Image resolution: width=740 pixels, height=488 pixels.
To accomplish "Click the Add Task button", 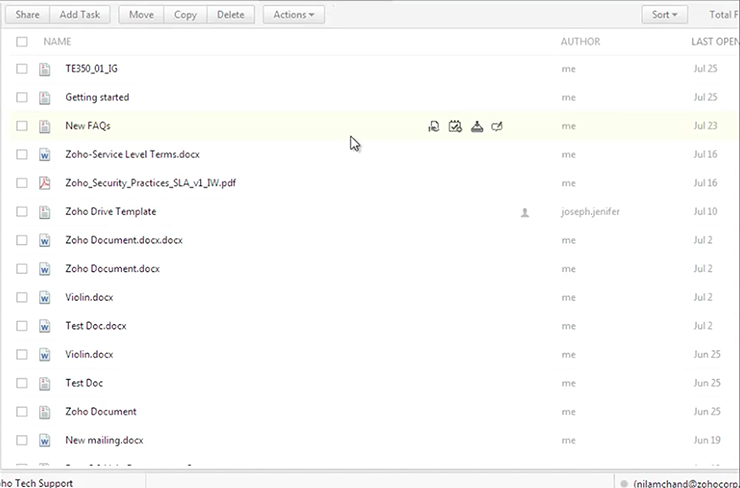I will click(80, 15).
